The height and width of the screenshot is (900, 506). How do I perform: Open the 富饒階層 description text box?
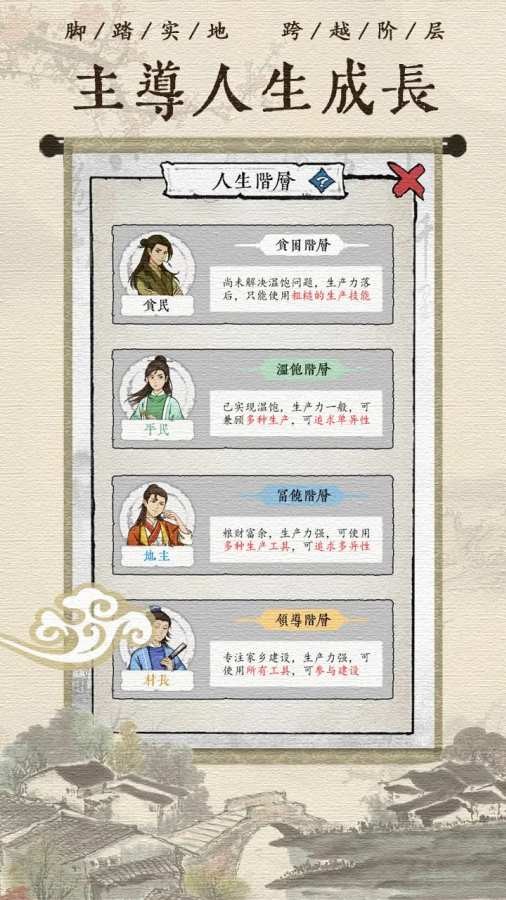click(296, 540)
